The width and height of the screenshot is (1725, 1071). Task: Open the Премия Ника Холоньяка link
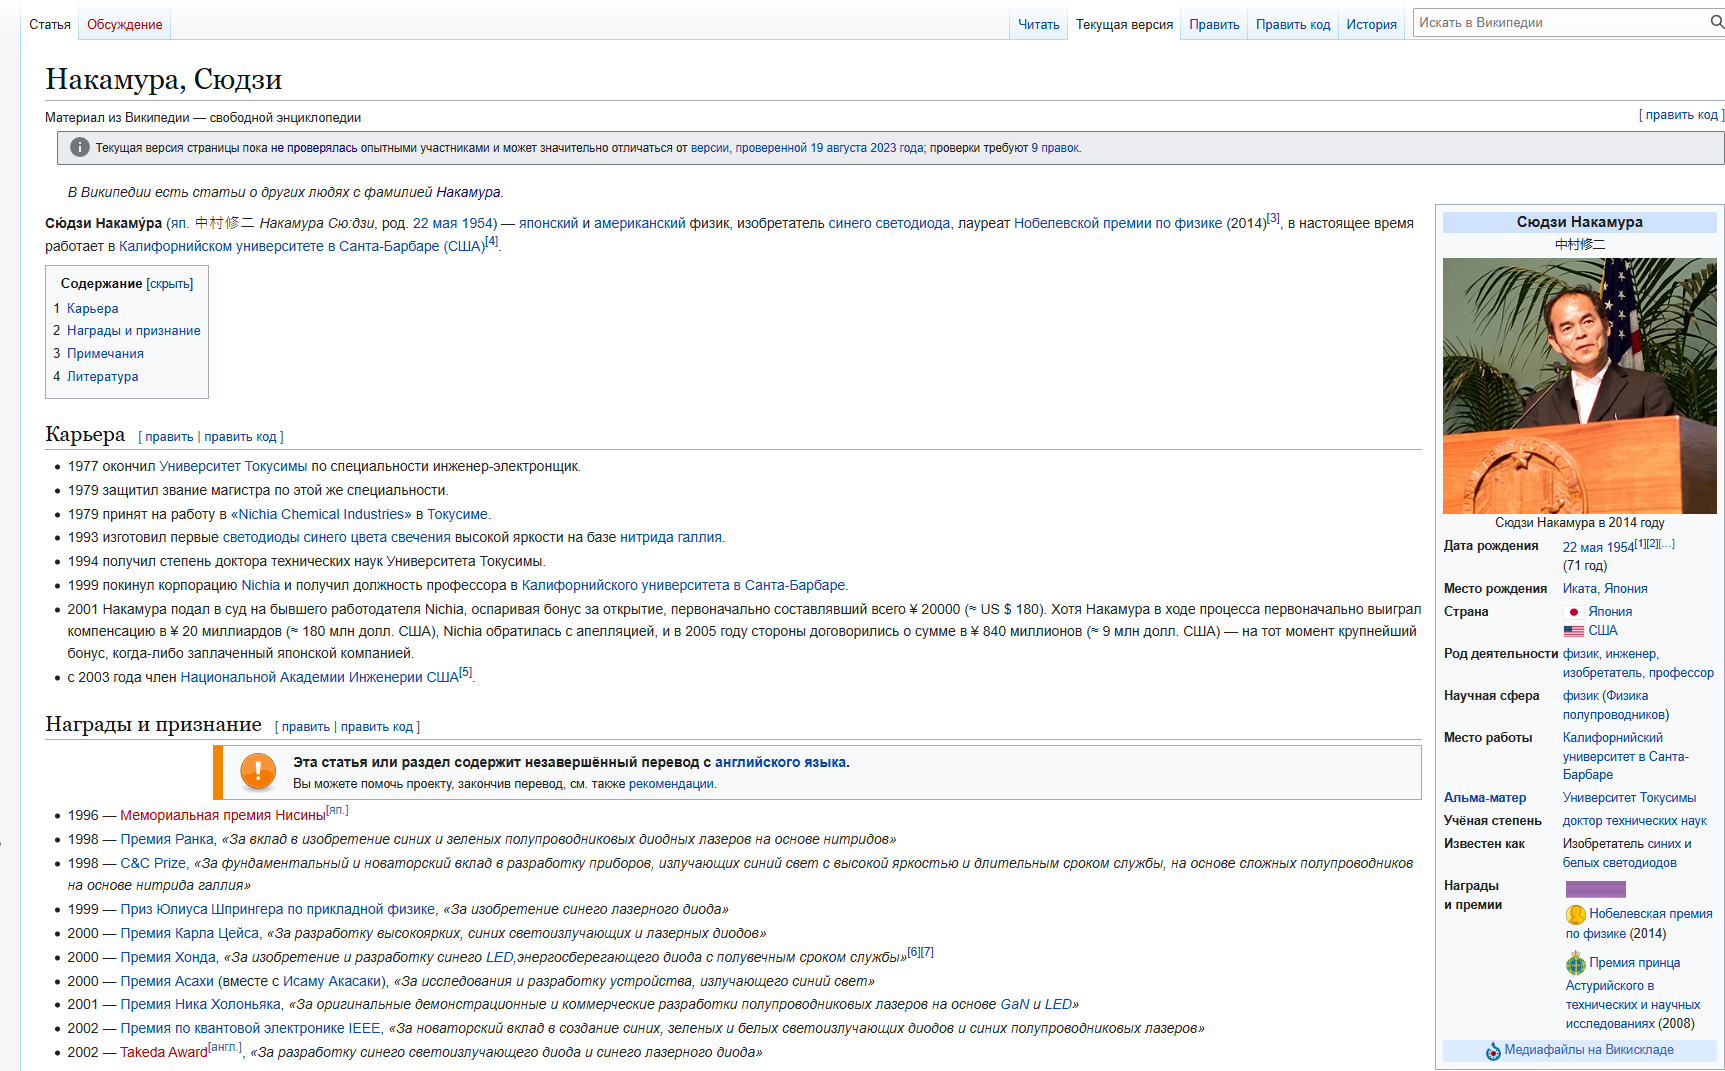point(201,1005)
